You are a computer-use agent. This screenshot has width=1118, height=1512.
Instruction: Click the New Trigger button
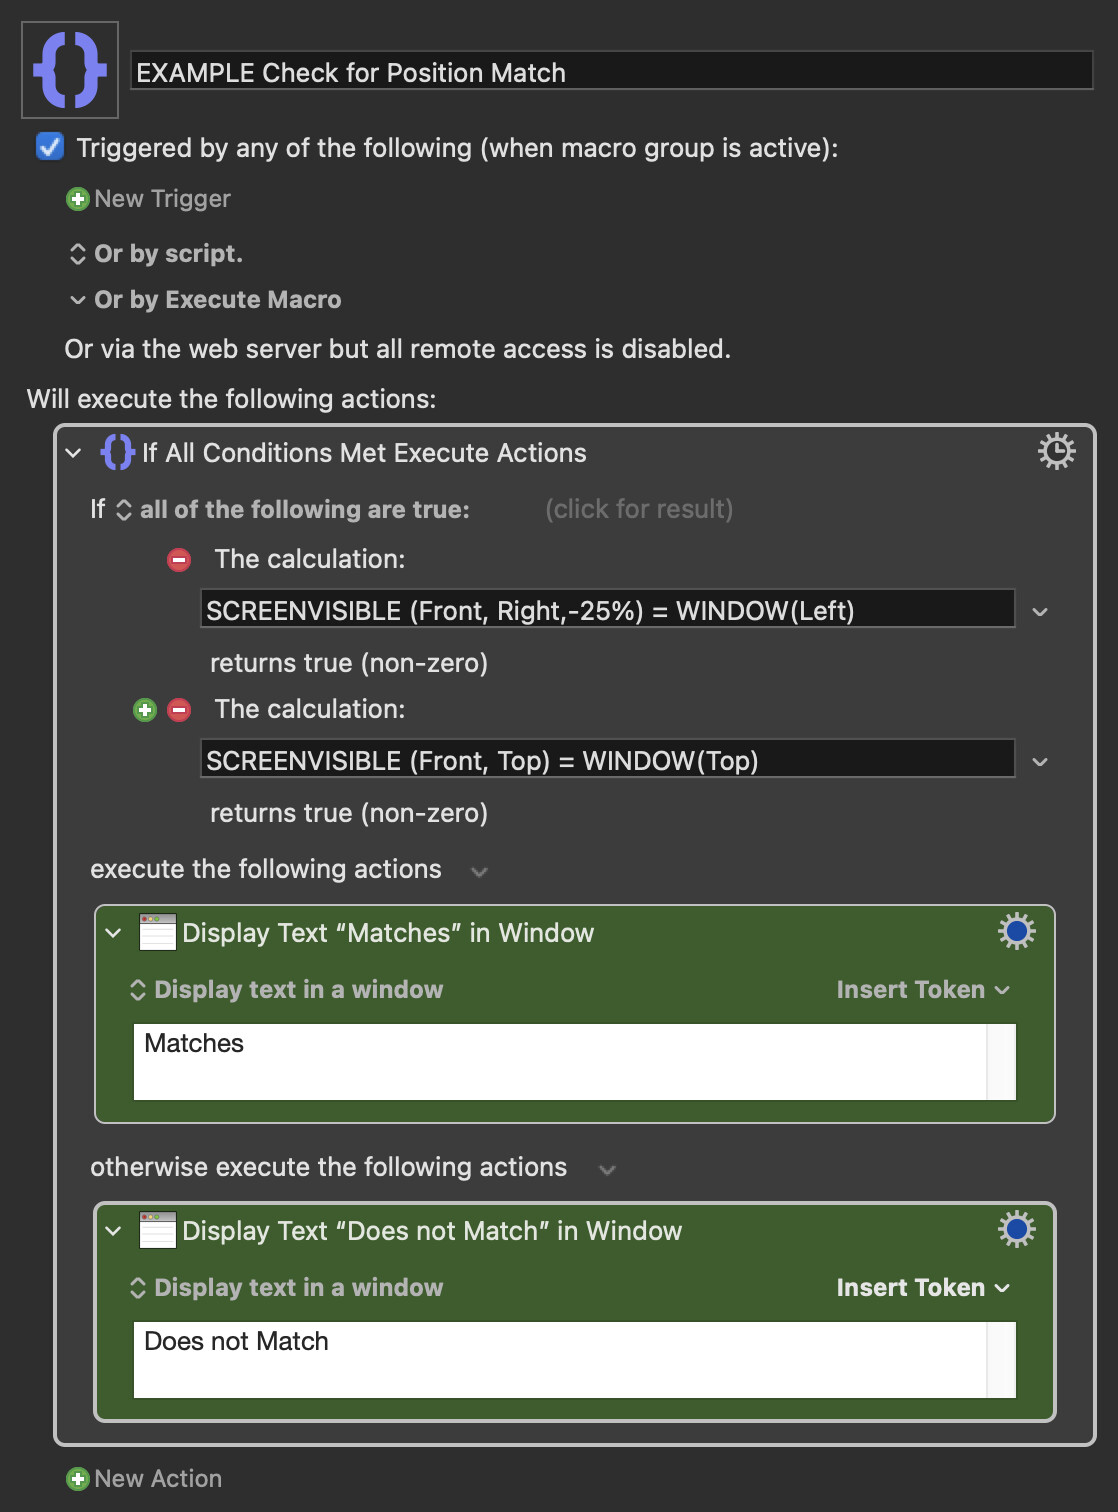click(x=148, y=199)
